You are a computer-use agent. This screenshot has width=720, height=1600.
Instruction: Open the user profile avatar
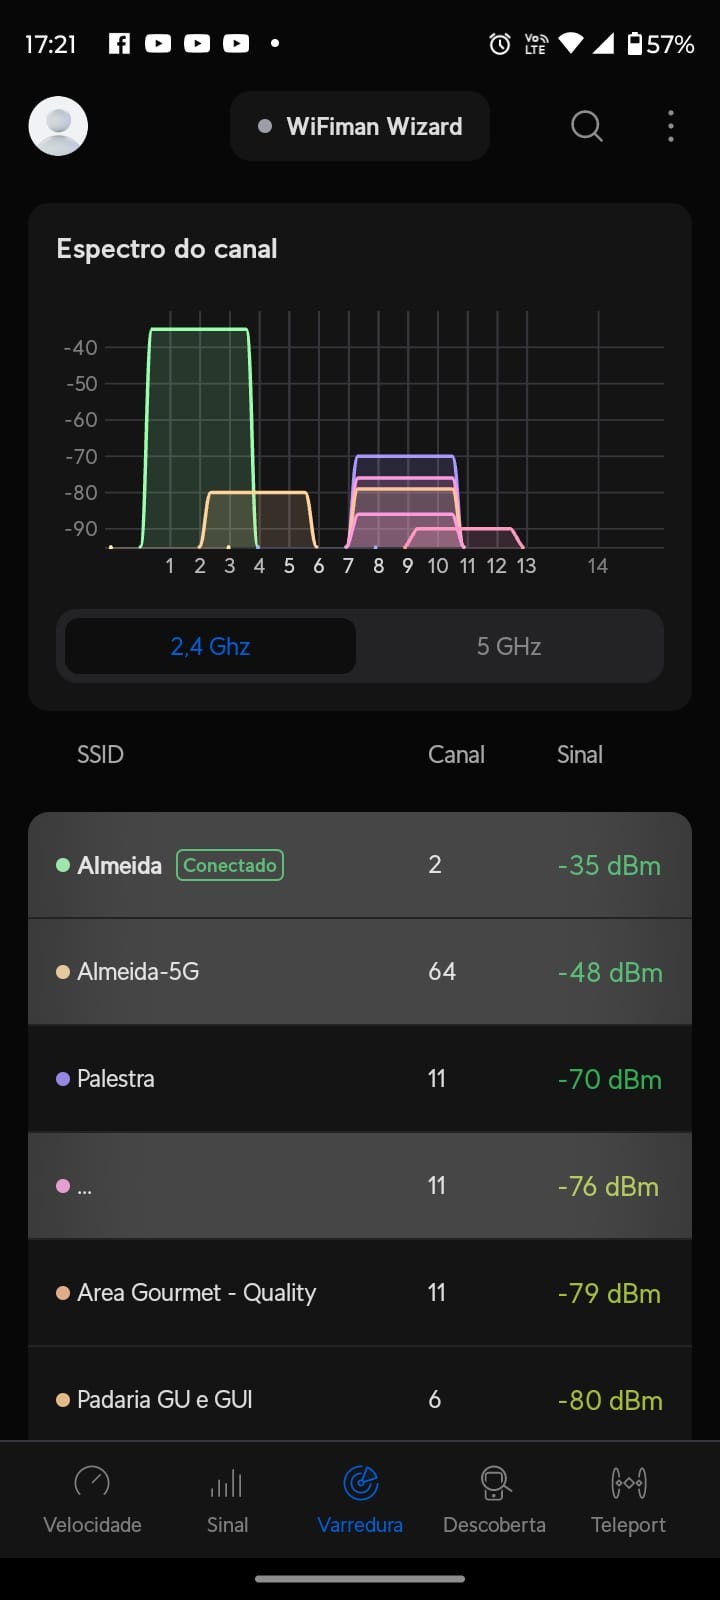tap(58, 126)
